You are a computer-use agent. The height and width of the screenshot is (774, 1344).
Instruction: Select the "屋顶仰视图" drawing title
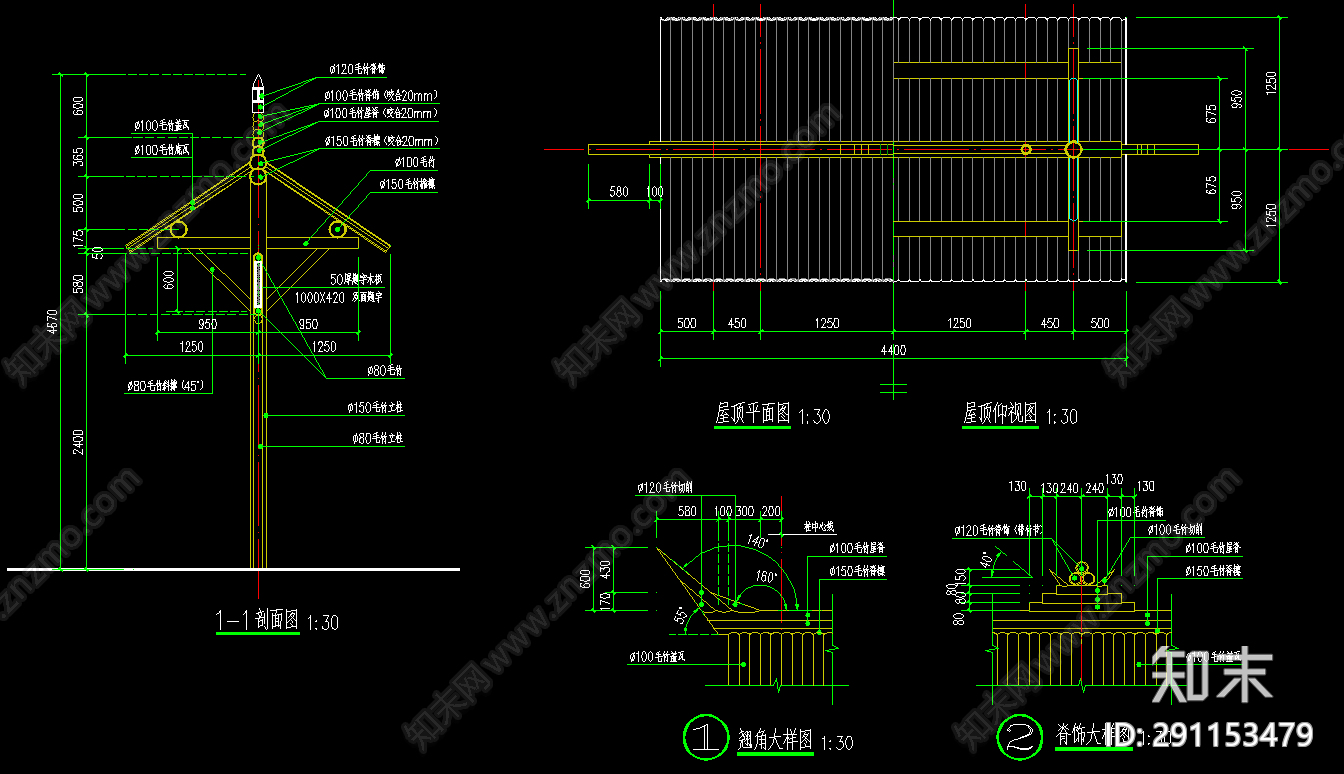999,413
